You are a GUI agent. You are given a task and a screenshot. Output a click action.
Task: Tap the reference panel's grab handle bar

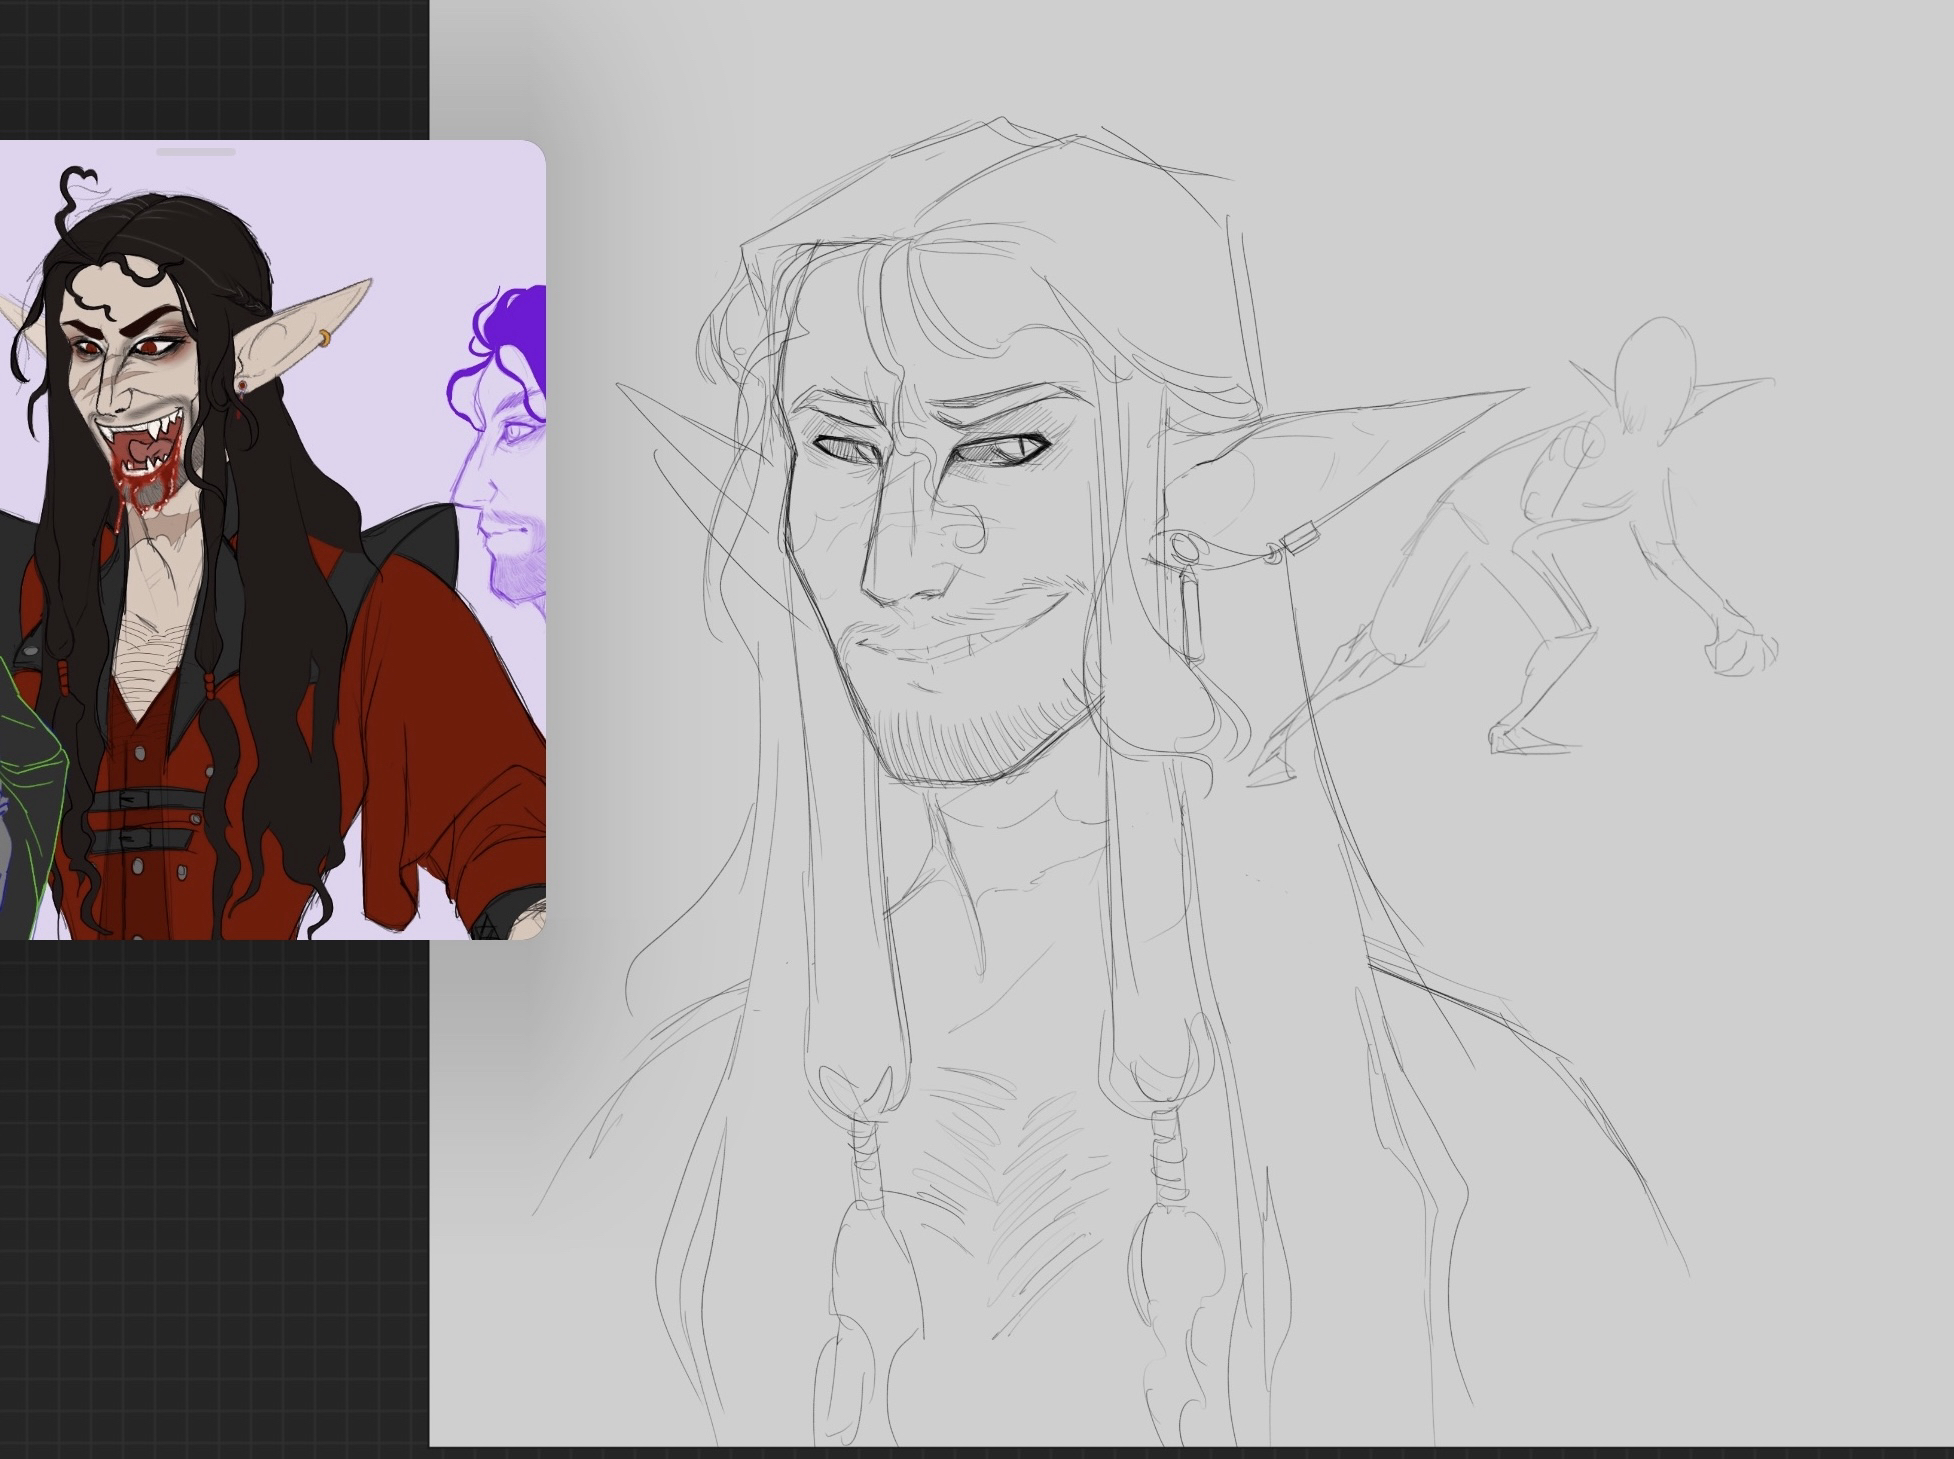(x=196, y=152)
